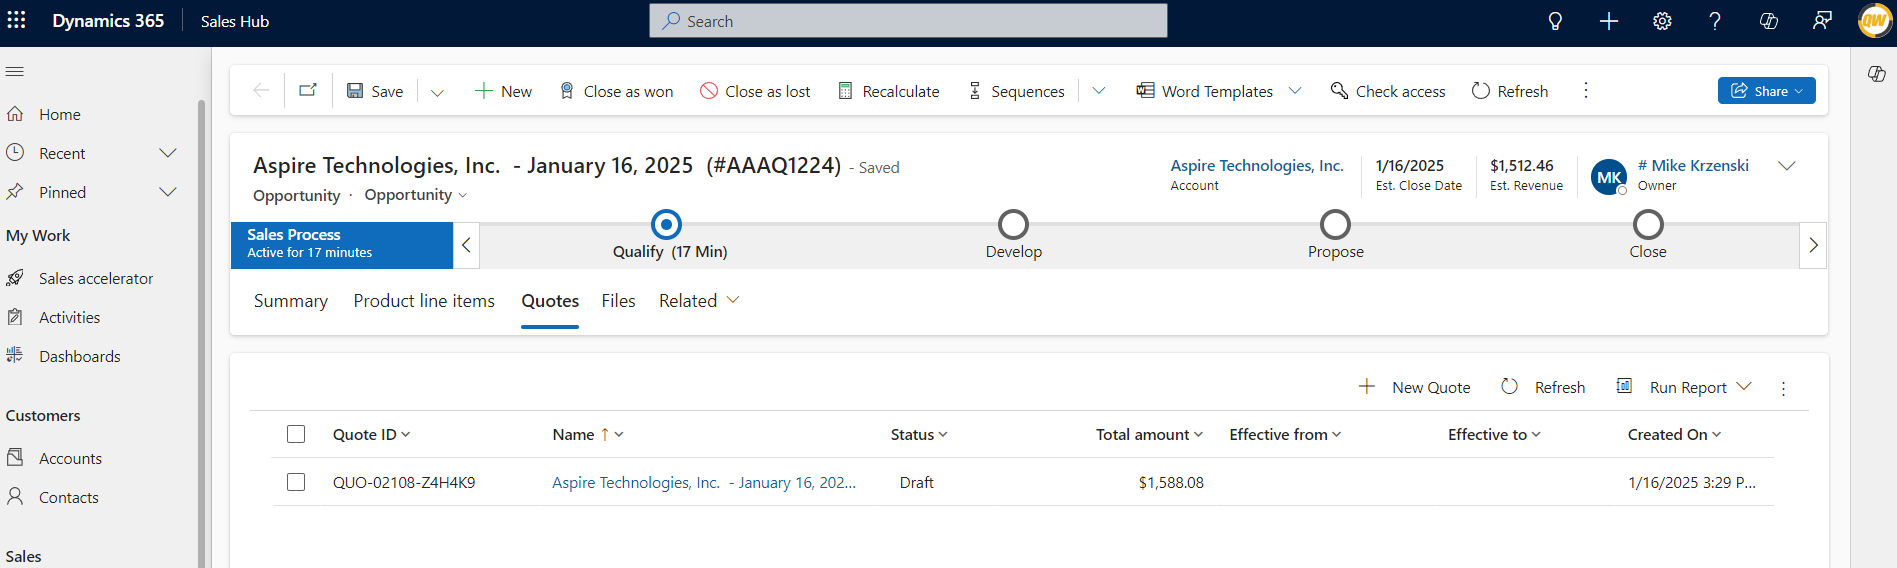Click the New Quote button
1897x568 pixels.
(1414, 387)
